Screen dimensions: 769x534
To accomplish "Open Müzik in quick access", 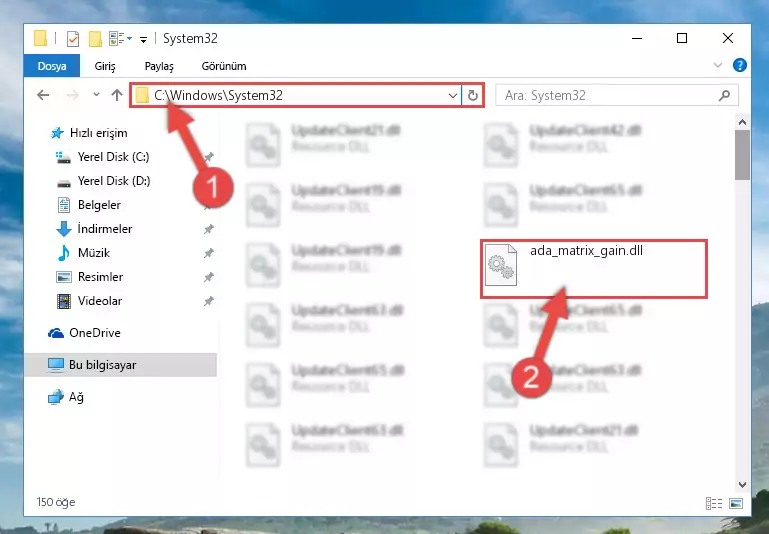I will click(x=94, y=253).
